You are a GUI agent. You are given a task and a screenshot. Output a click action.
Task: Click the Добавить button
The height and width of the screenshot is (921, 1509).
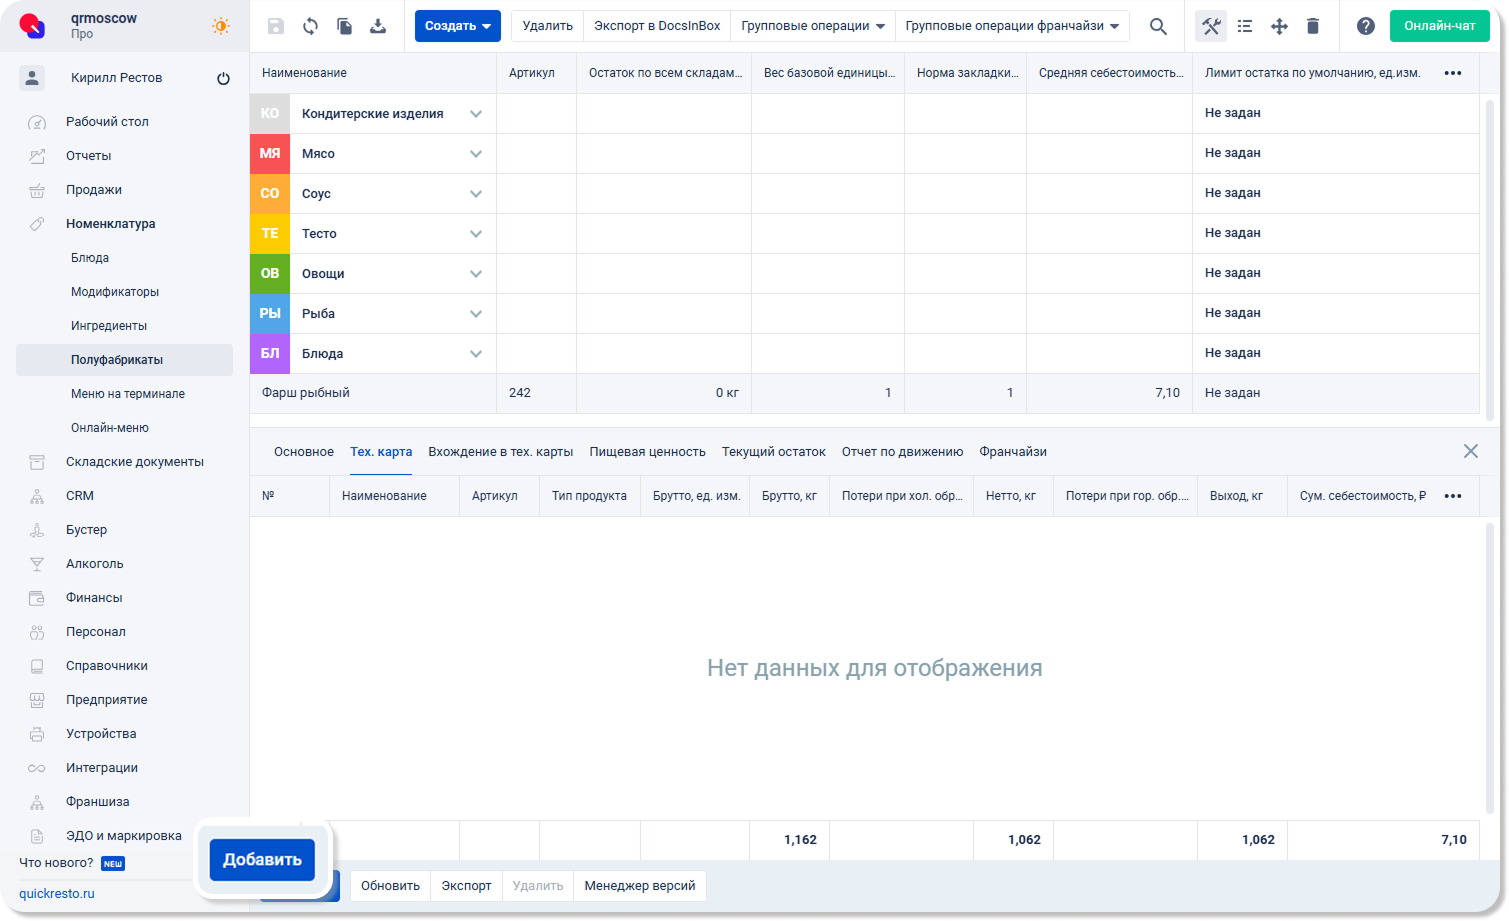click(x=262, y=860)
